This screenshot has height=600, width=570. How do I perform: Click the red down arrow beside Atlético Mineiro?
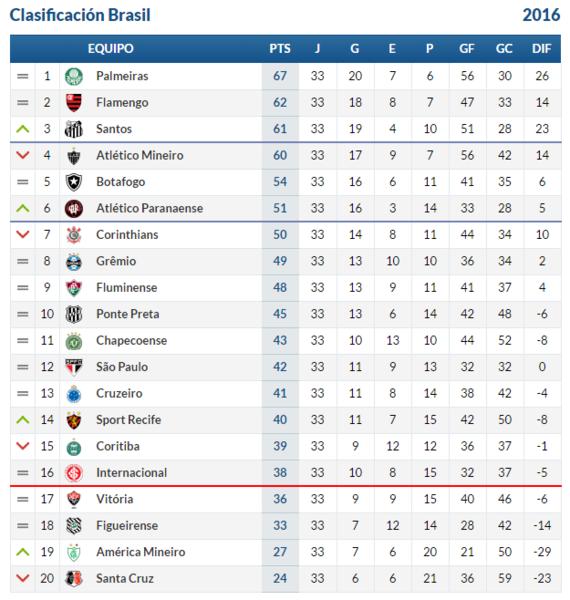pyautogui.click(x=23, y=155)
